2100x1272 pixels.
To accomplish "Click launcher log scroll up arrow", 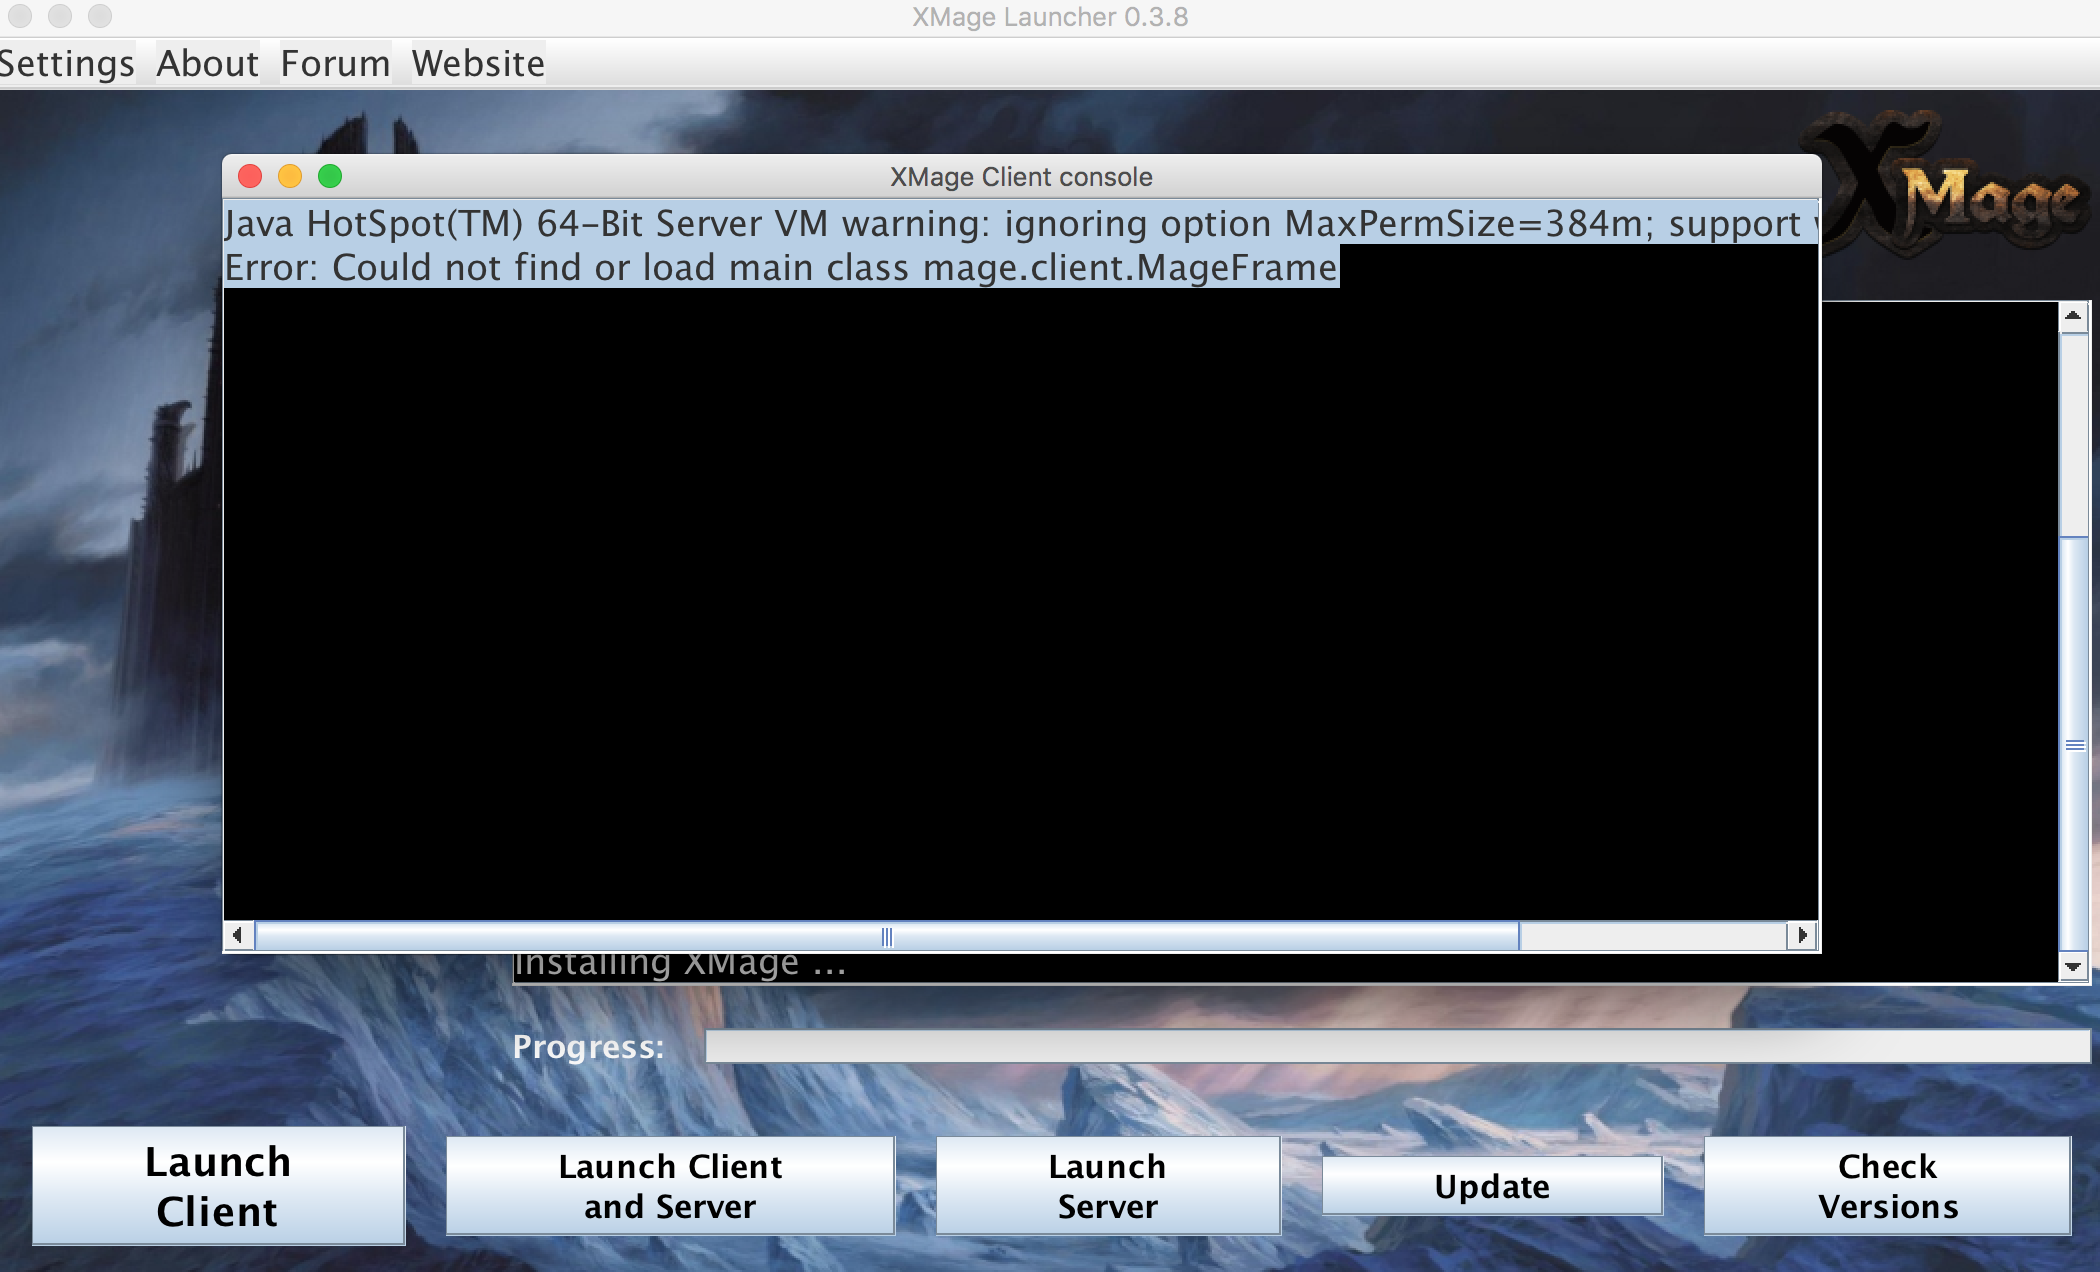I will [x=2073, y=317].
